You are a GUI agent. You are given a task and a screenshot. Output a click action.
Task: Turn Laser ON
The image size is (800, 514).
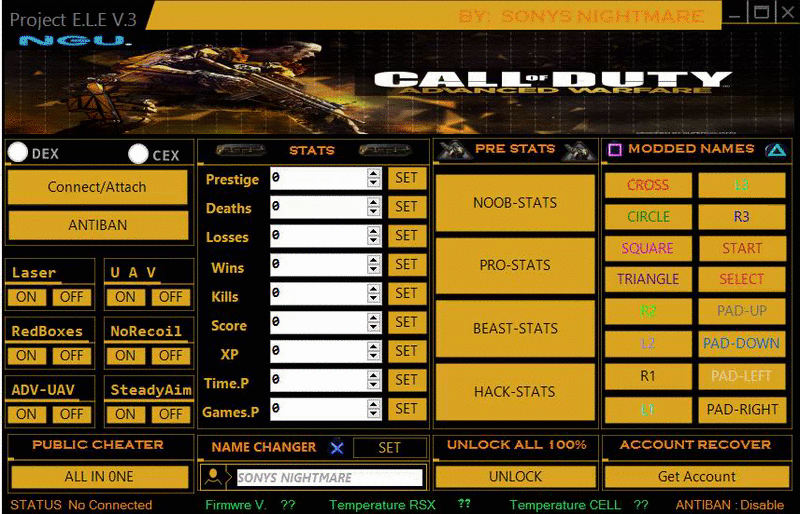point(27,297)
